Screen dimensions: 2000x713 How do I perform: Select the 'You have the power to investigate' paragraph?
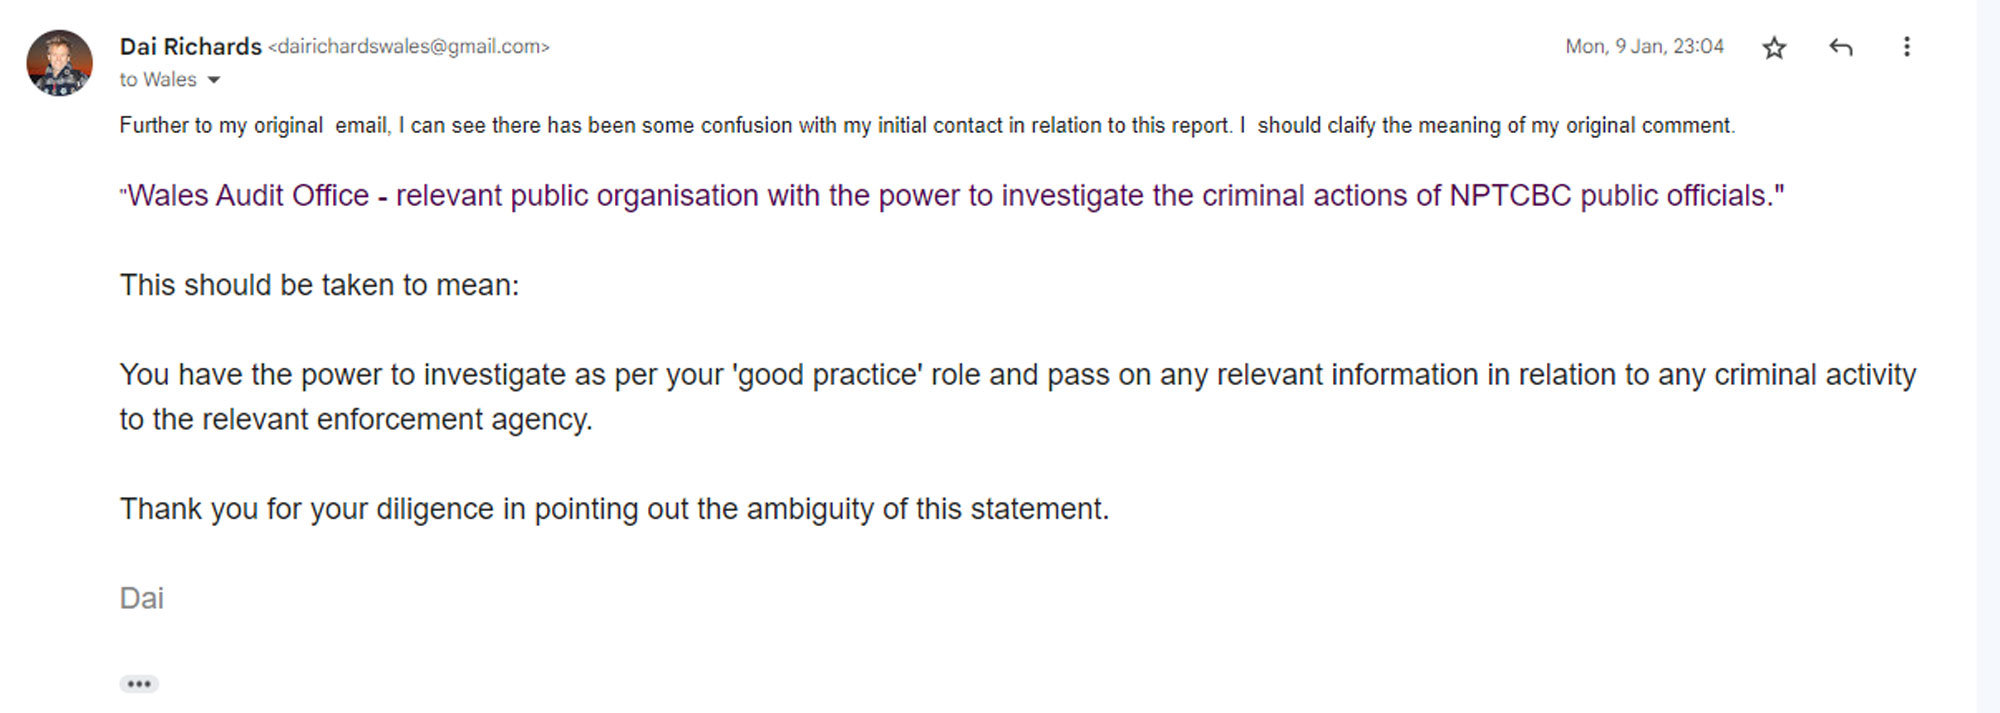pyautogui.click(x=1018, y=397)
